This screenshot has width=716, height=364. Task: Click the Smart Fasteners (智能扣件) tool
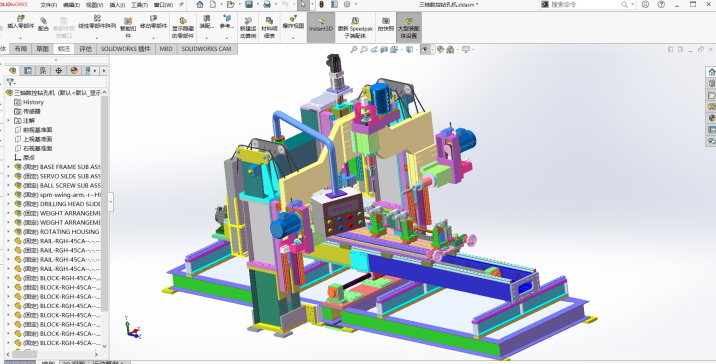[x=128, y=27]
